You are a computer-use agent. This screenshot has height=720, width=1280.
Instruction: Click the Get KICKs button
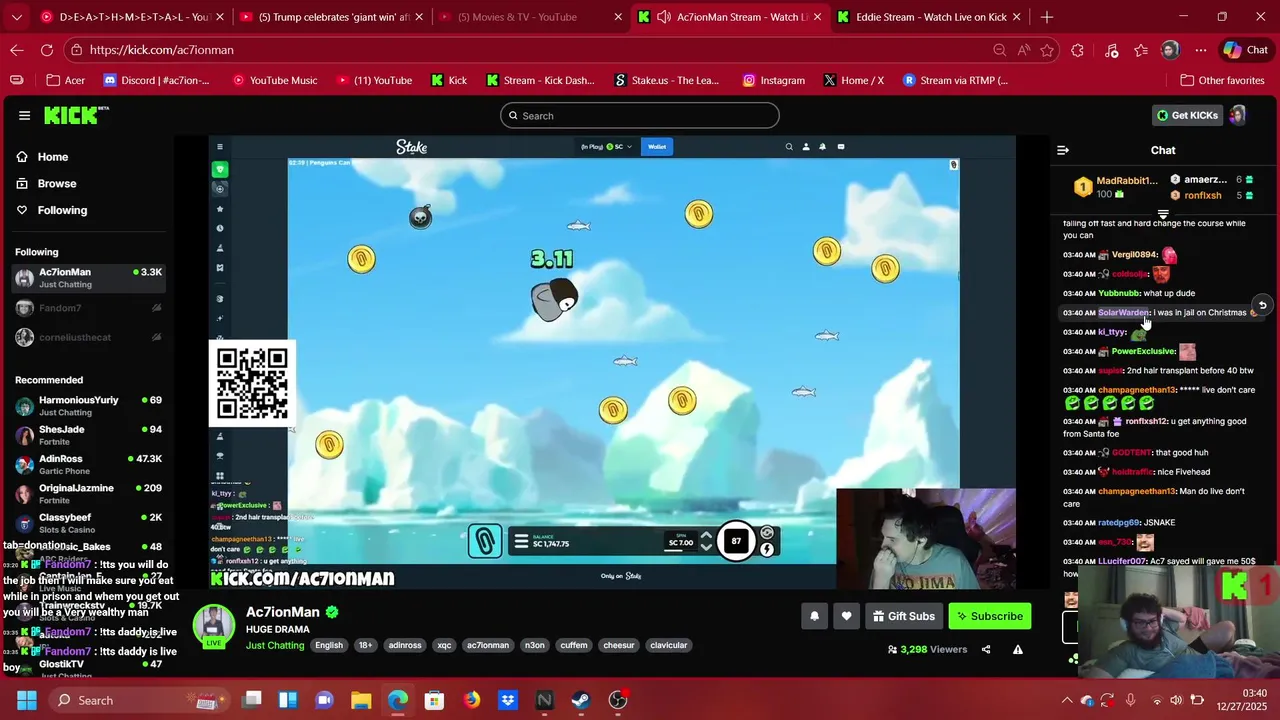click(1187, 115)
